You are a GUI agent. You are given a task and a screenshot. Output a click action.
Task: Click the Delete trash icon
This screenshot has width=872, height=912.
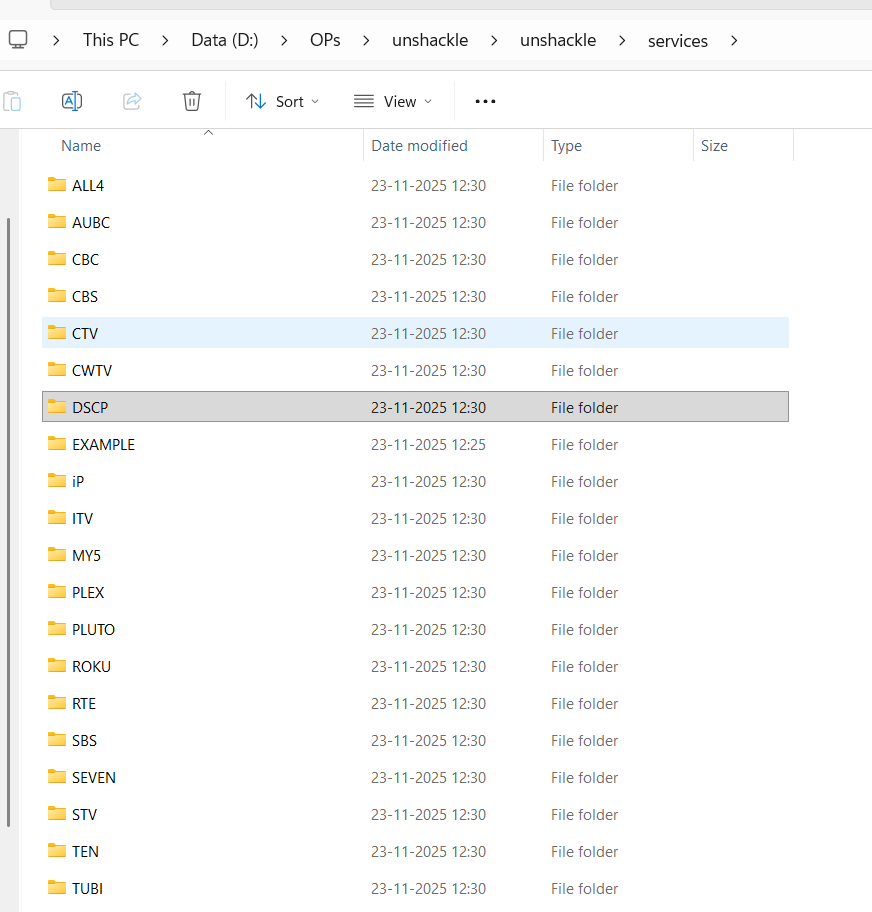pos(192,101)
